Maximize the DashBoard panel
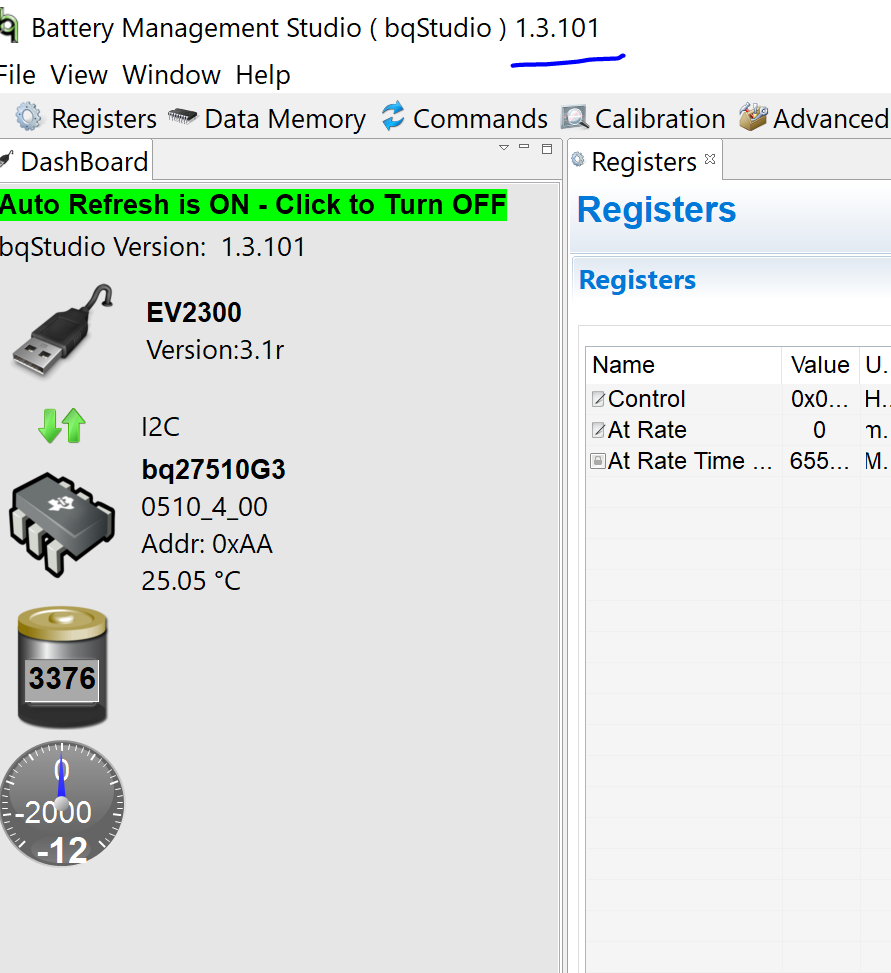 click(x=547, y=149)
